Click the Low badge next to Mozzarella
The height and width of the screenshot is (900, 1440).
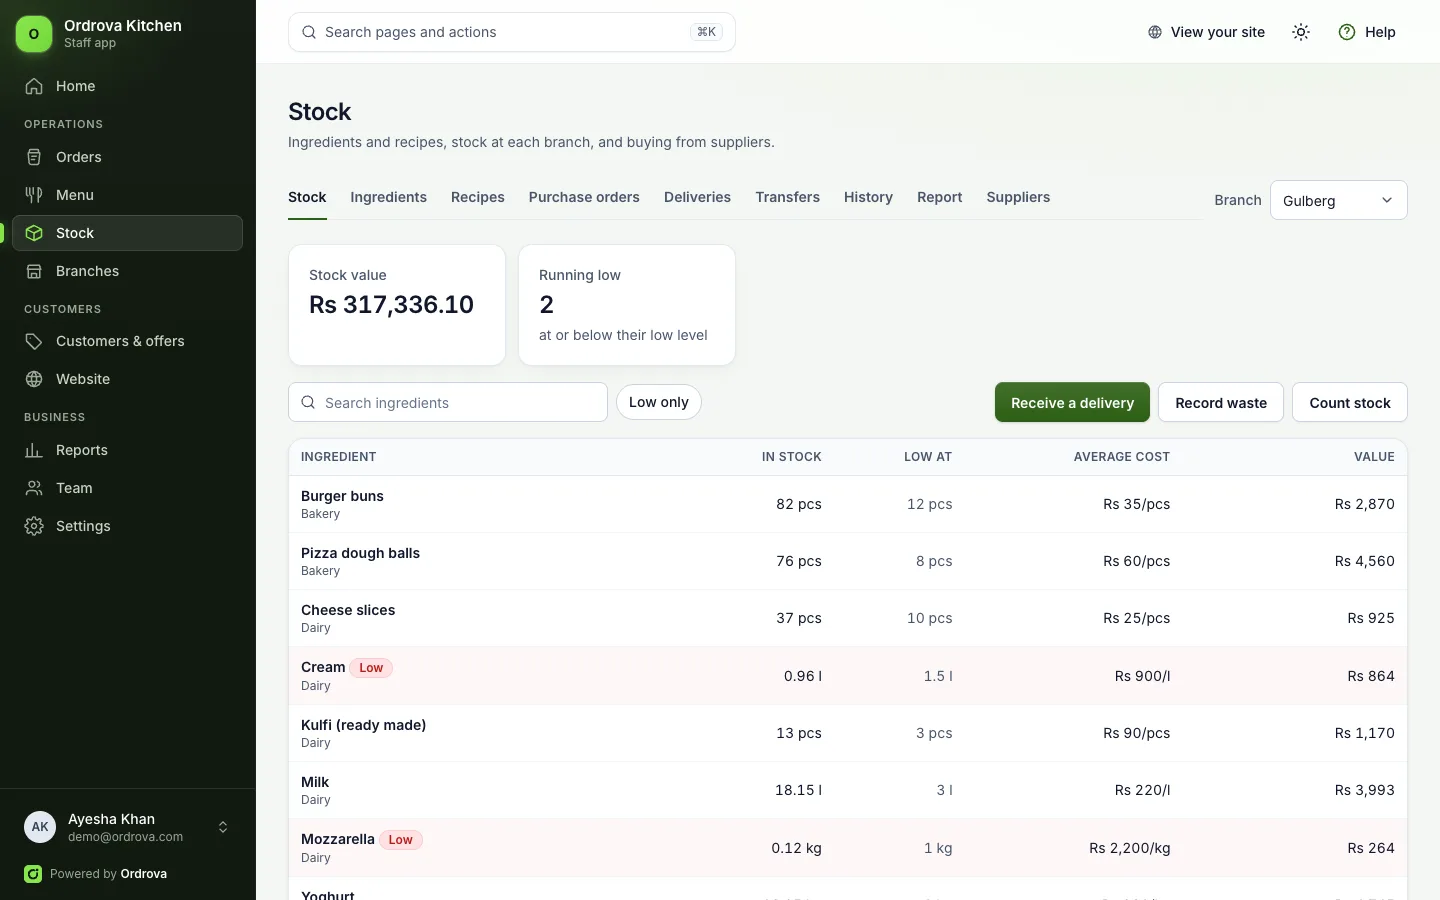[401, 840]
